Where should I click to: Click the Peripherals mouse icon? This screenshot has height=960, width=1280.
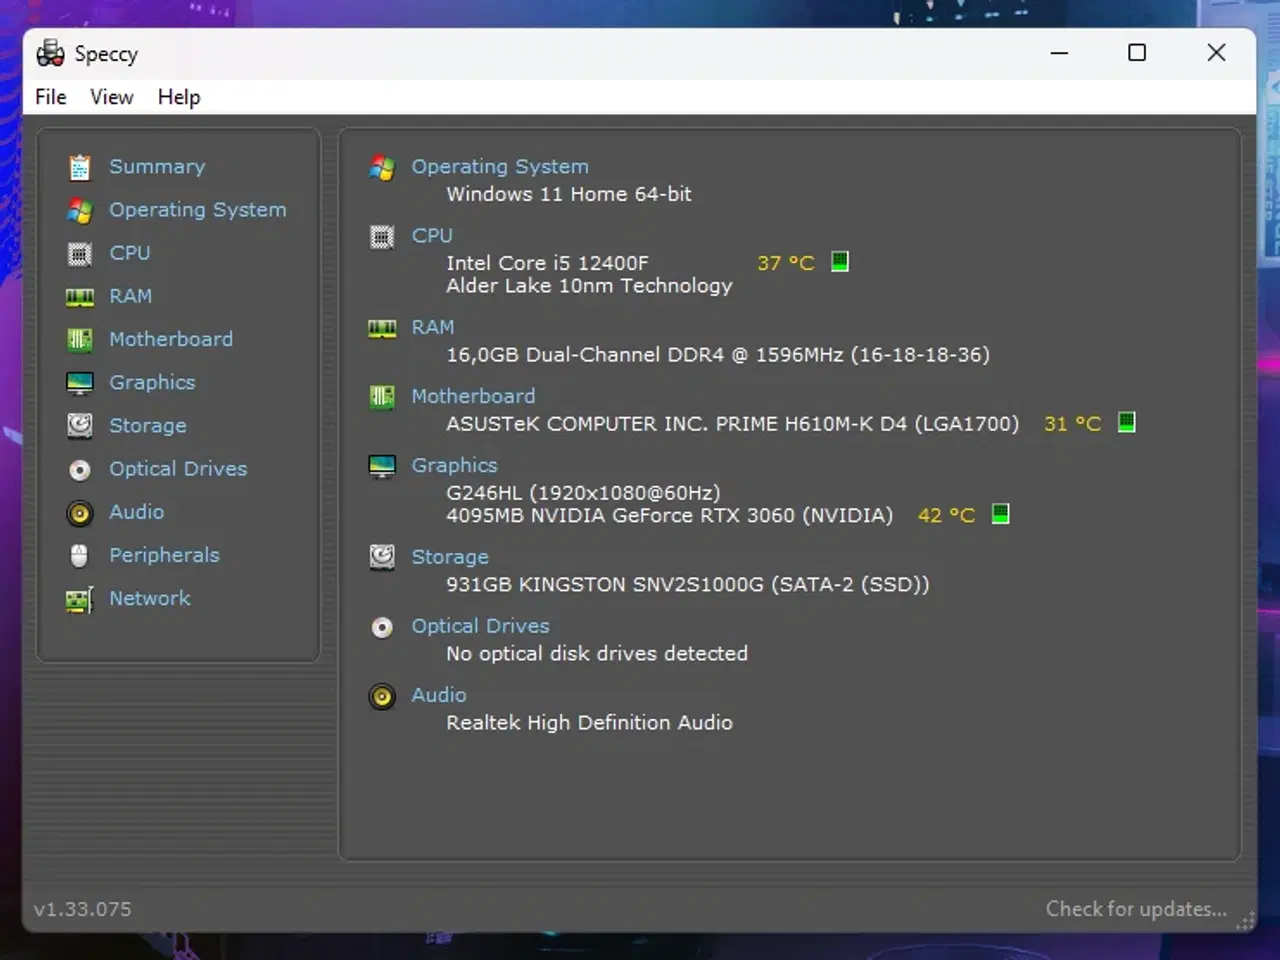click(80, 555)
